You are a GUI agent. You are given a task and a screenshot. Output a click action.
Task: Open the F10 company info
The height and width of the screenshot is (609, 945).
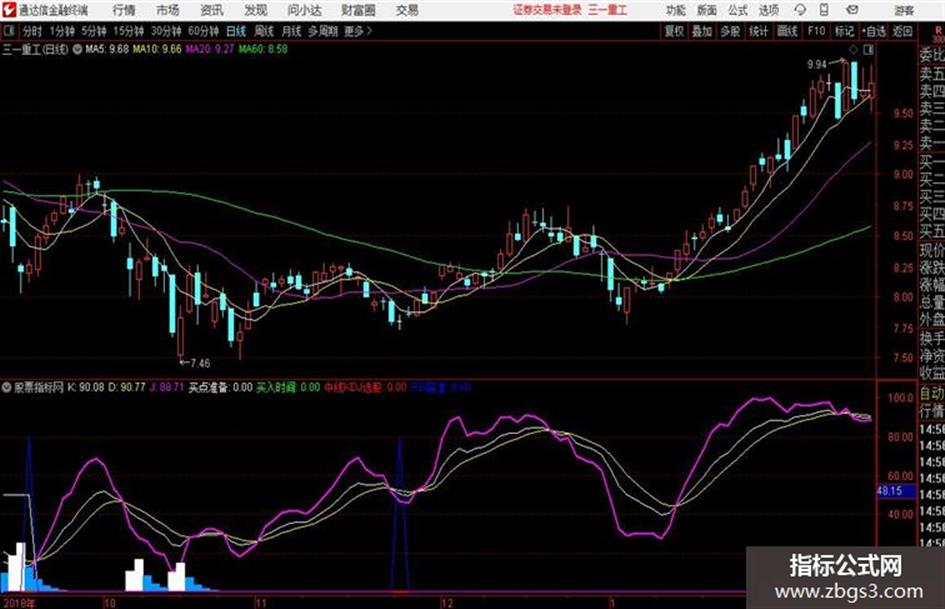pyautogui.click(x=816, y=31)
